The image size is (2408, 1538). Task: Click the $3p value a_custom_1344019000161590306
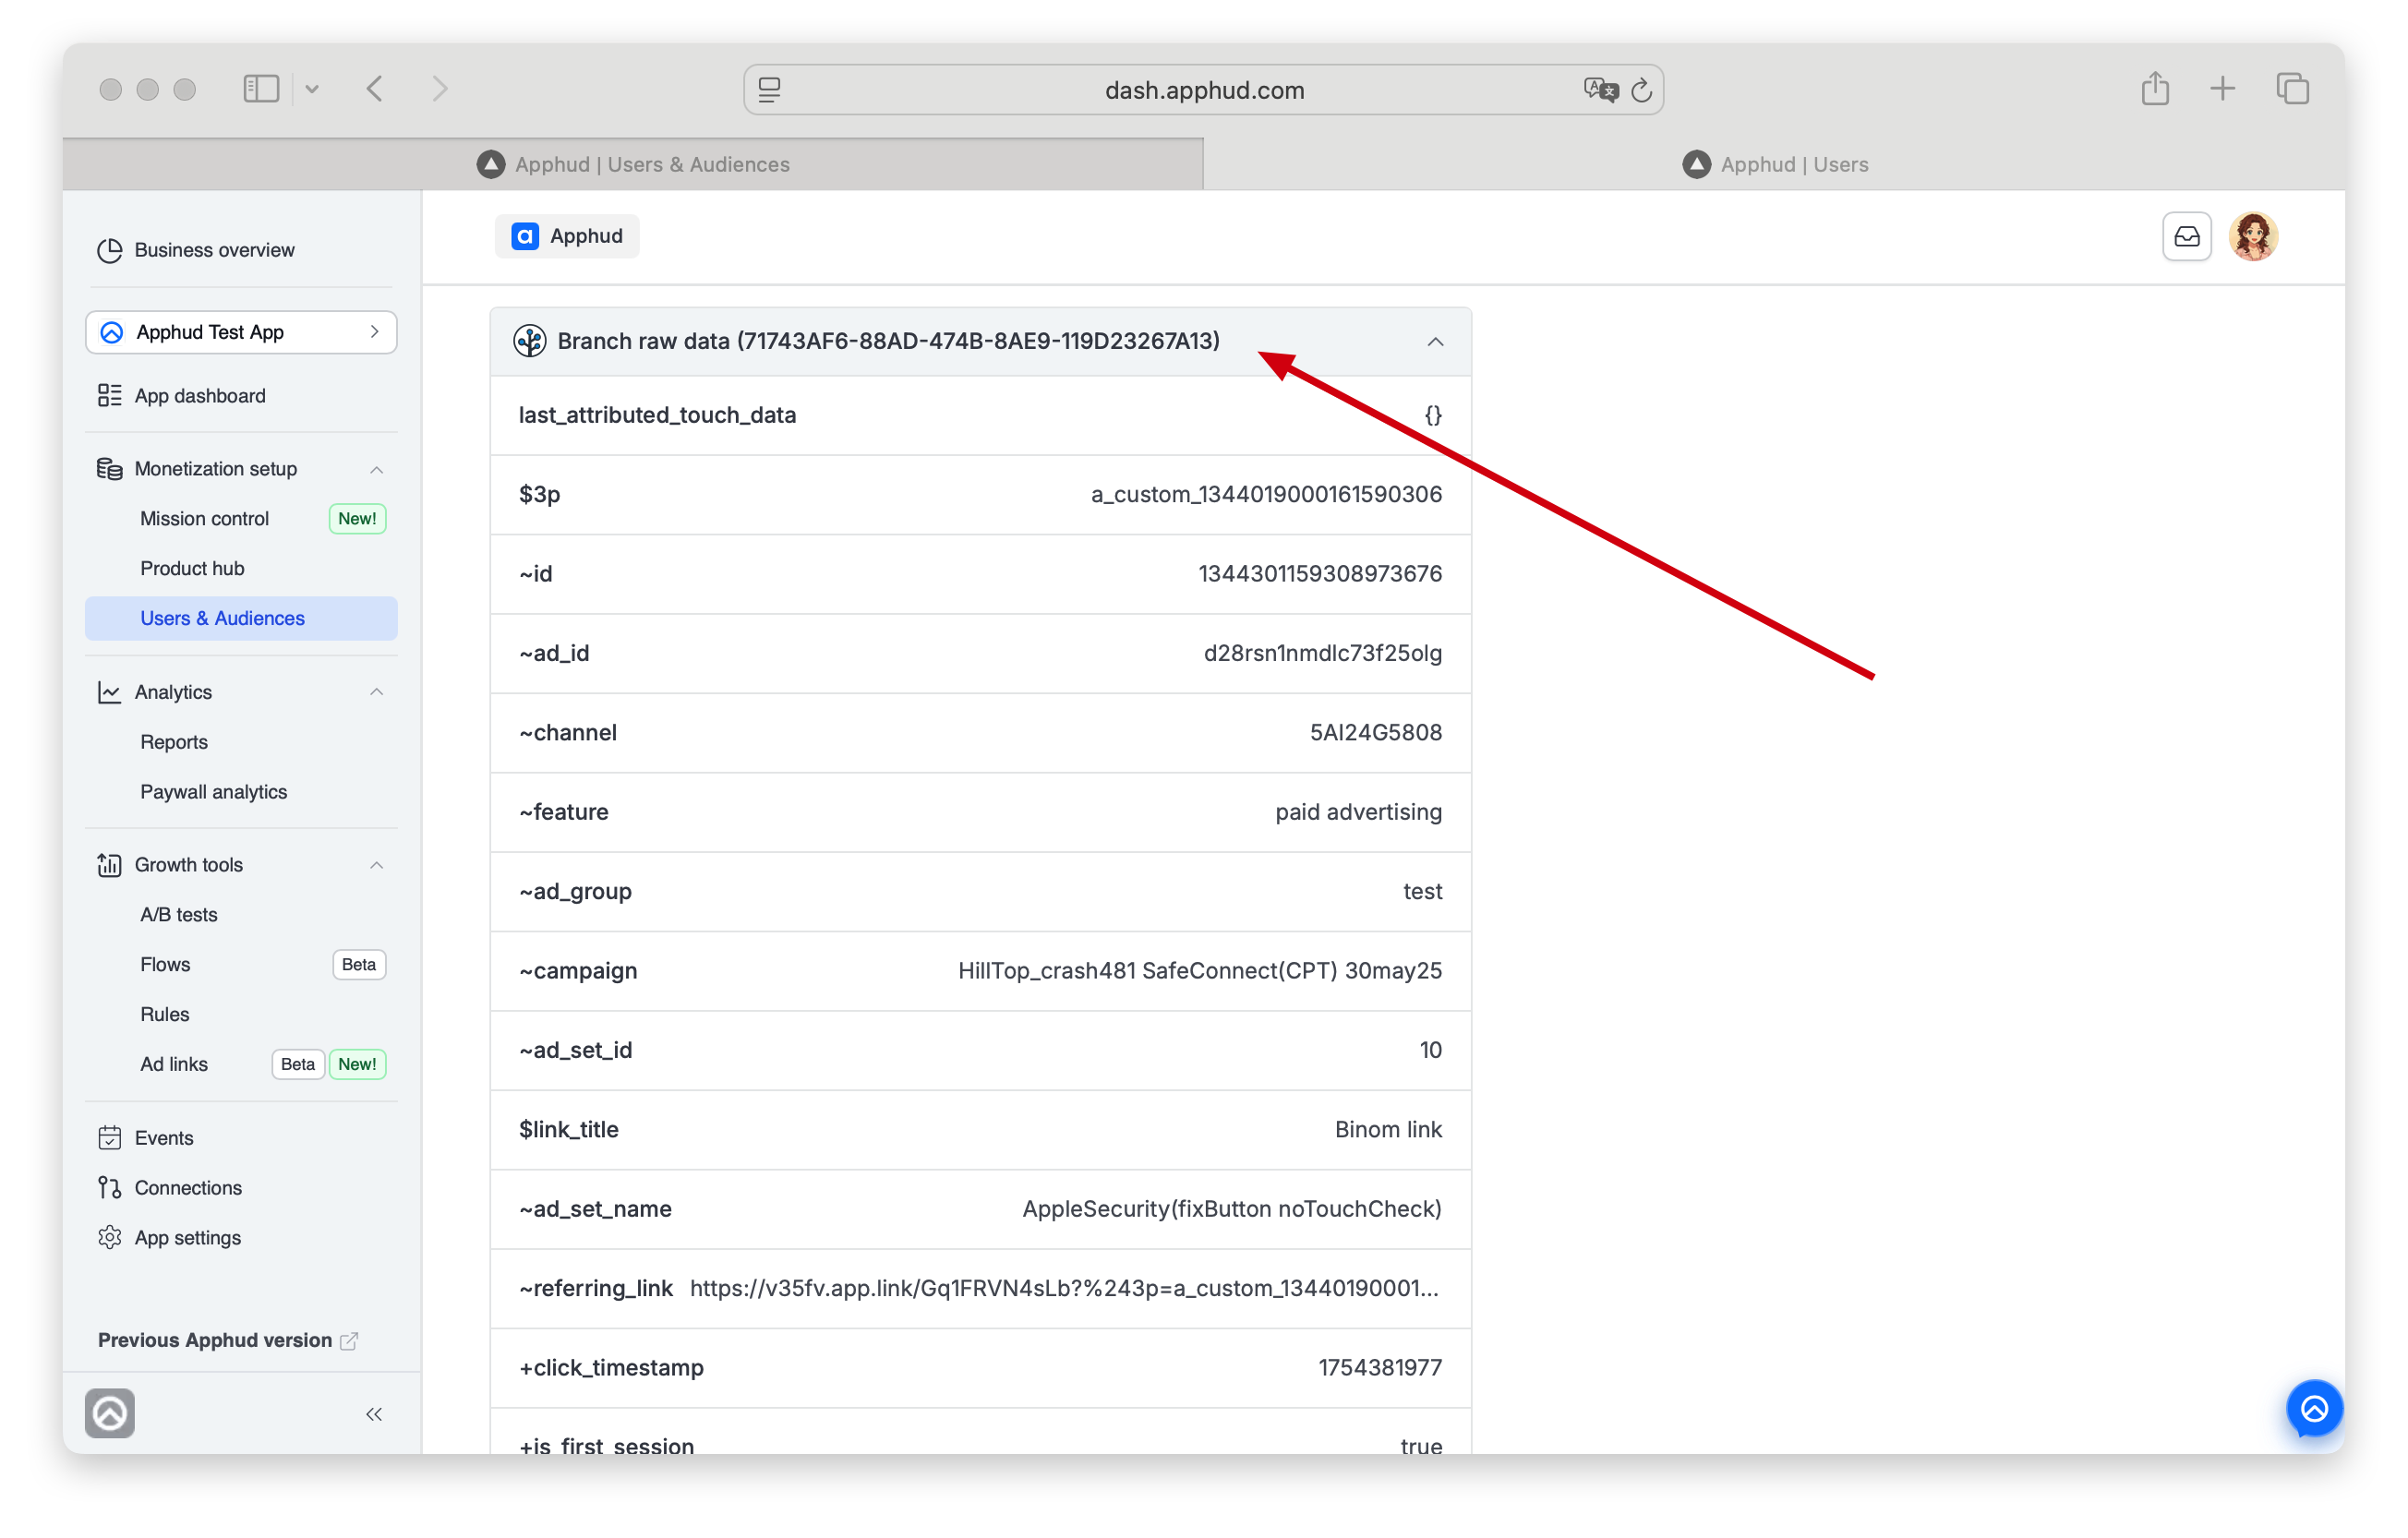[x=1266, y=494]
